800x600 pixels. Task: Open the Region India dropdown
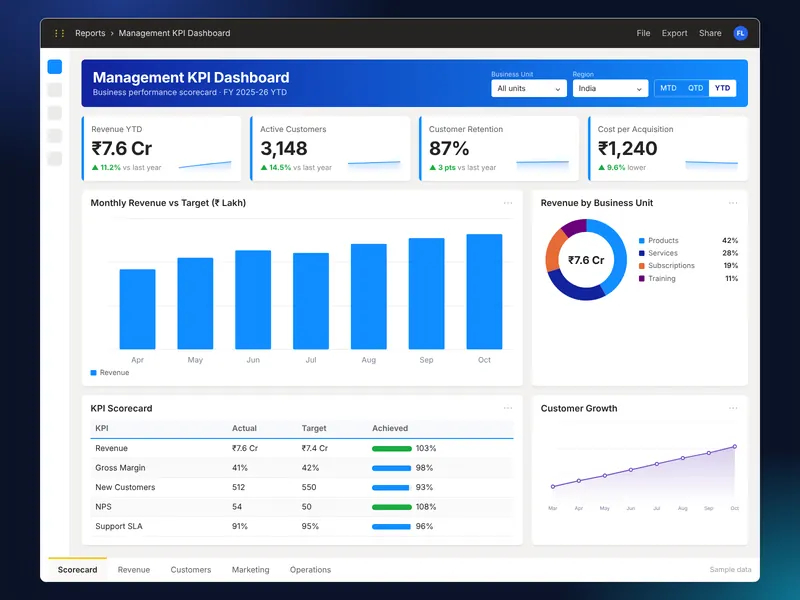(x=610, y=88)
